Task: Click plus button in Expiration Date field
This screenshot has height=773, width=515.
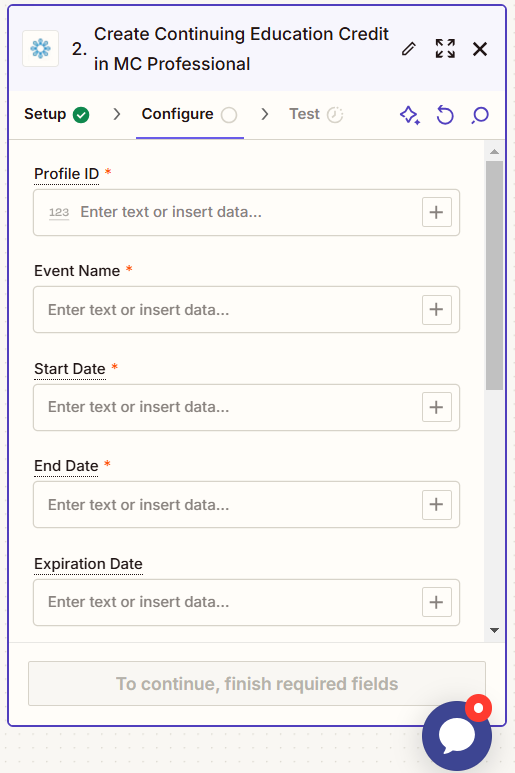Action: point(437,602)
